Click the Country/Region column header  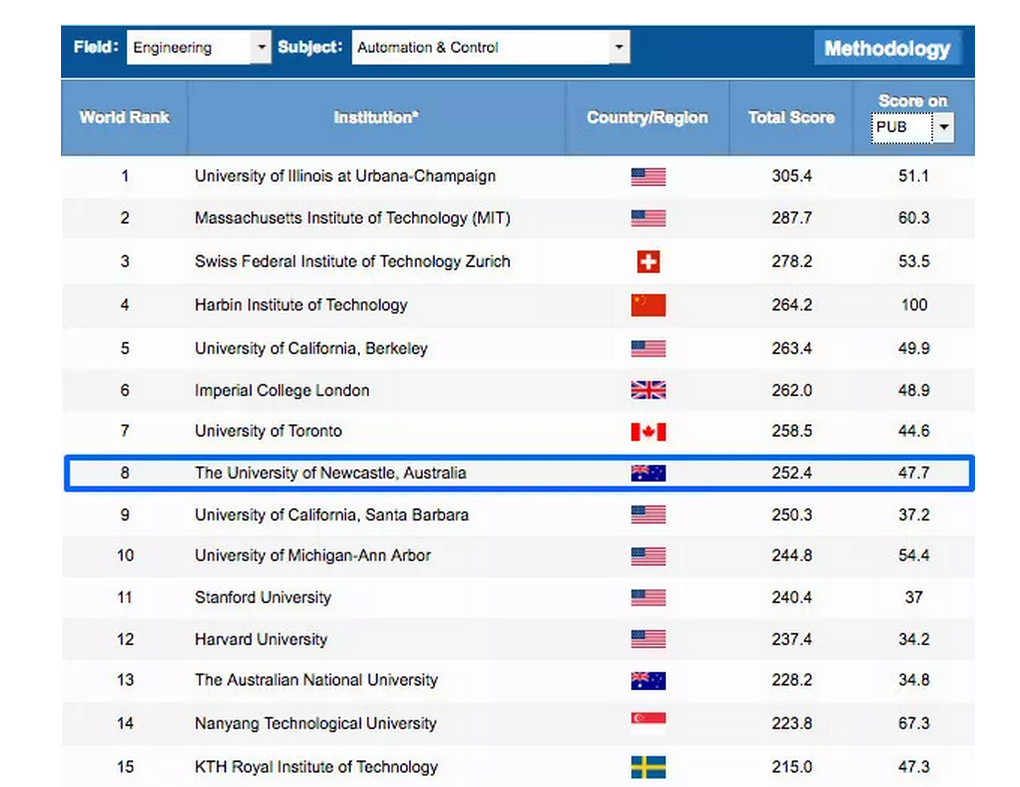click(x=647, y=117)
